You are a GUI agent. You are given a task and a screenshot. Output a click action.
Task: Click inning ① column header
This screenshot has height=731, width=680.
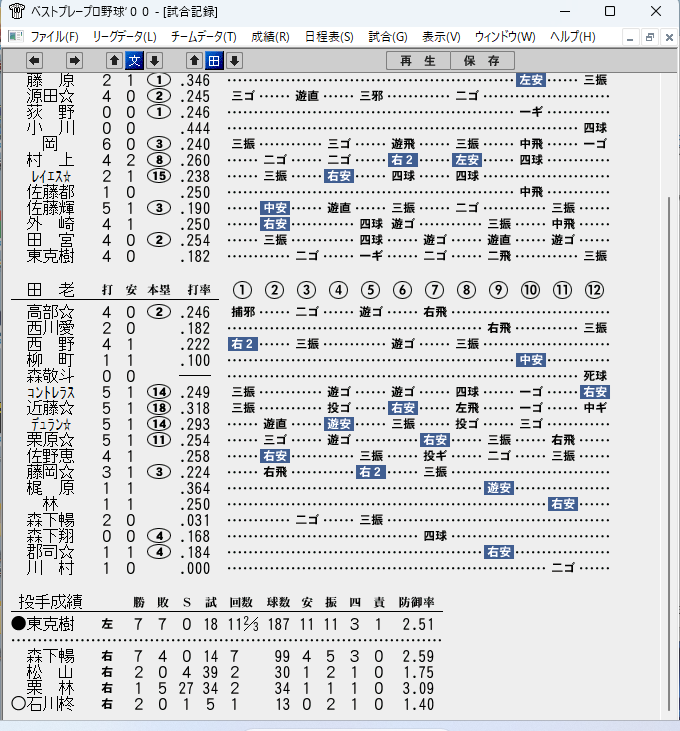[x=242, y=290]
